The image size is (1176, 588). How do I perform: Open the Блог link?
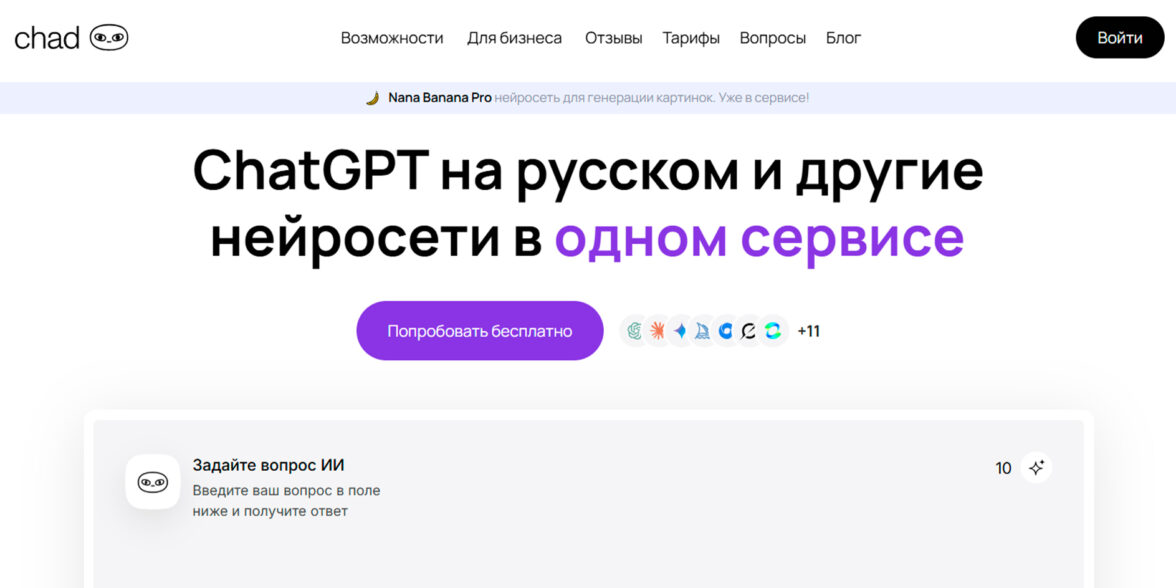pos(844,38)
